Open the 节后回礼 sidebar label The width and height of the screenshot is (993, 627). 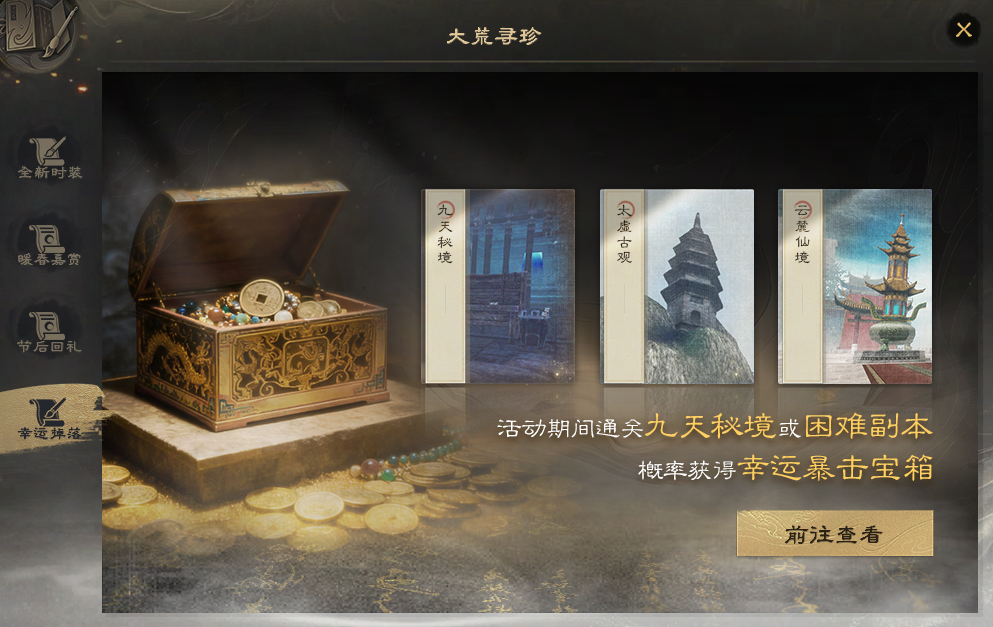(49, 346)
